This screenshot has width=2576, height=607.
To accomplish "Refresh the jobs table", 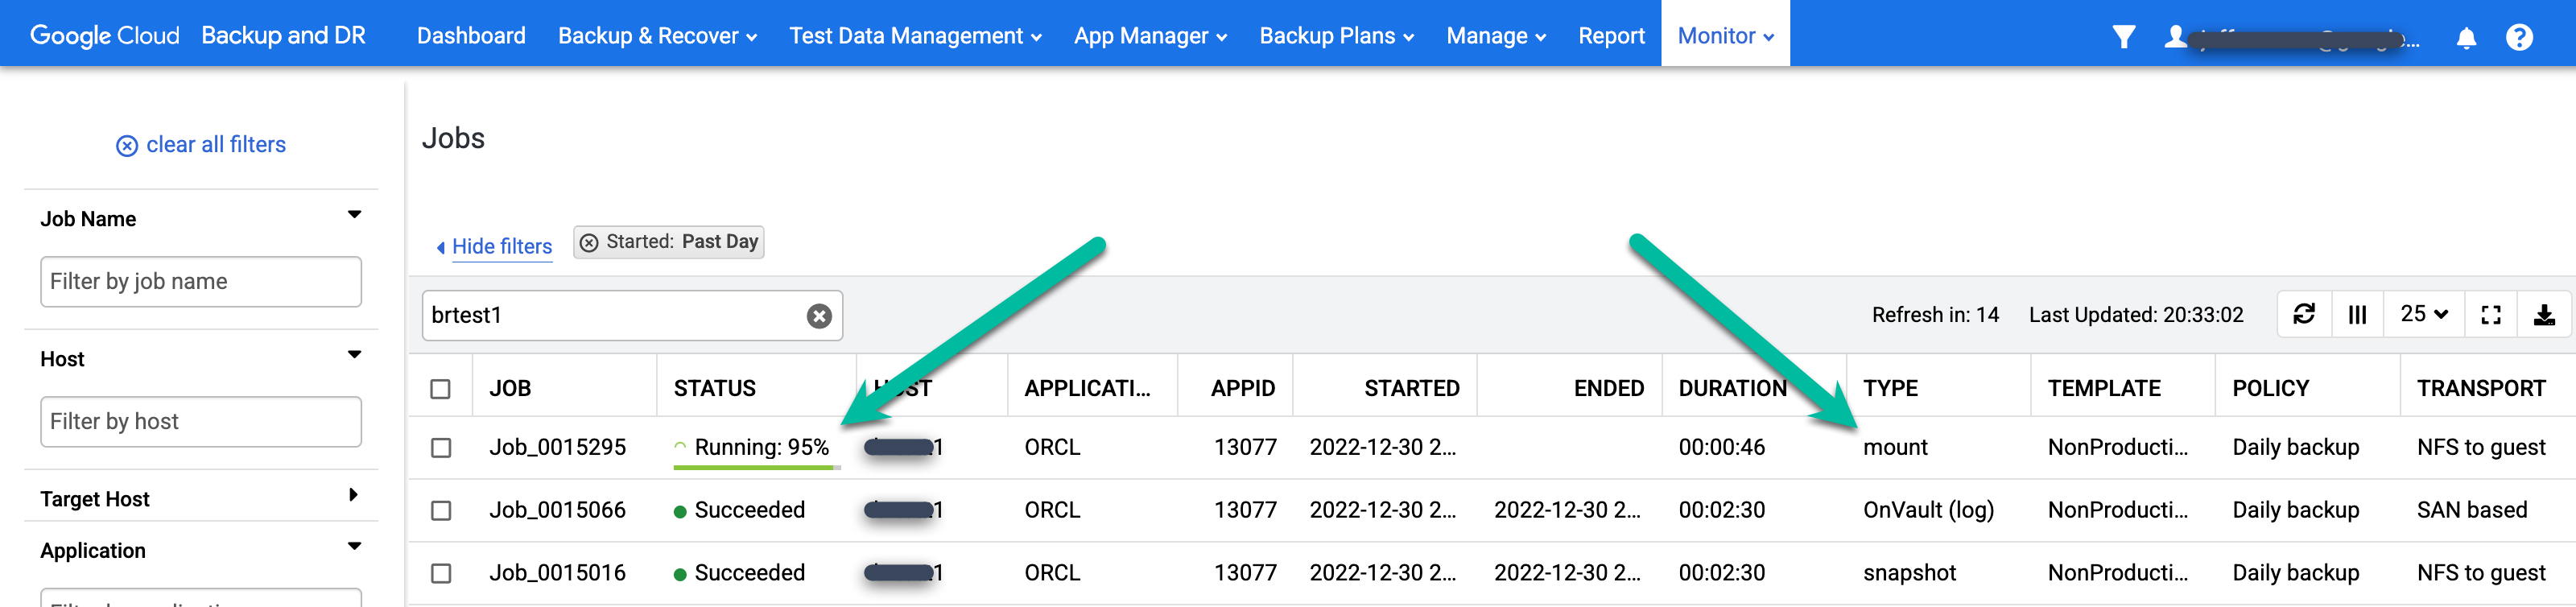I will pos(2304,315).
